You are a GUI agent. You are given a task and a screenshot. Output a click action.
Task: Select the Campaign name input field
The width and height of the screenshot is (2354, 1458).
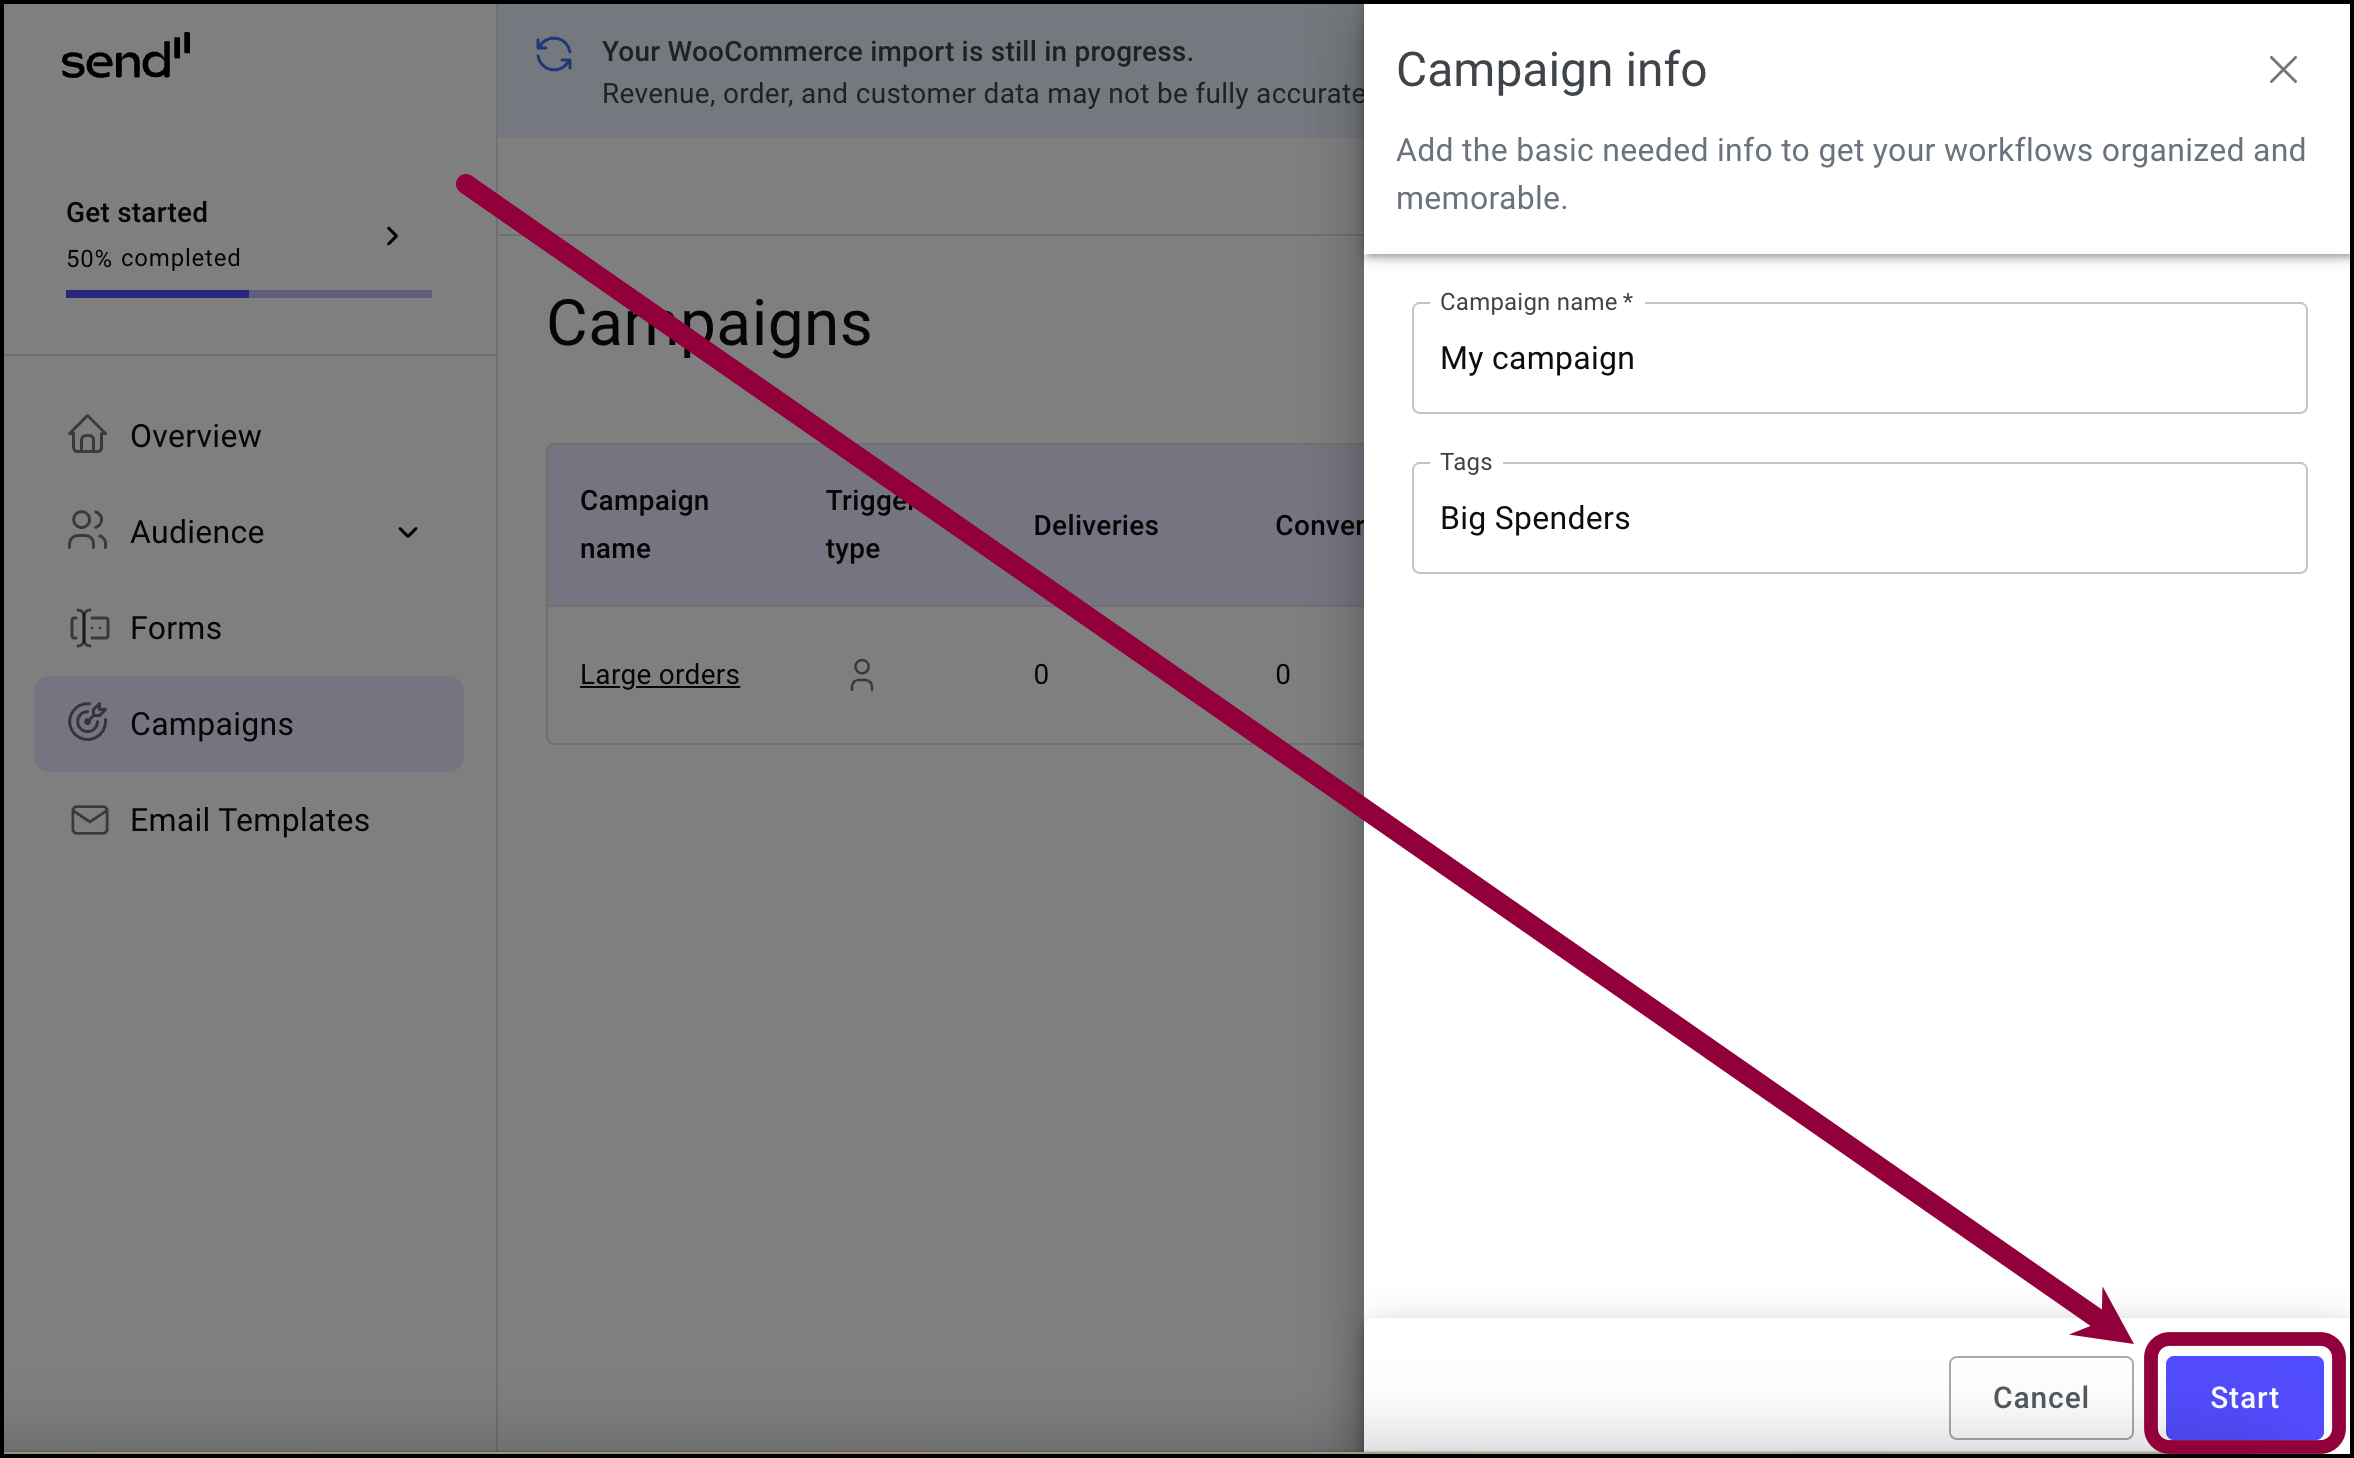(x=1858, y=357)
